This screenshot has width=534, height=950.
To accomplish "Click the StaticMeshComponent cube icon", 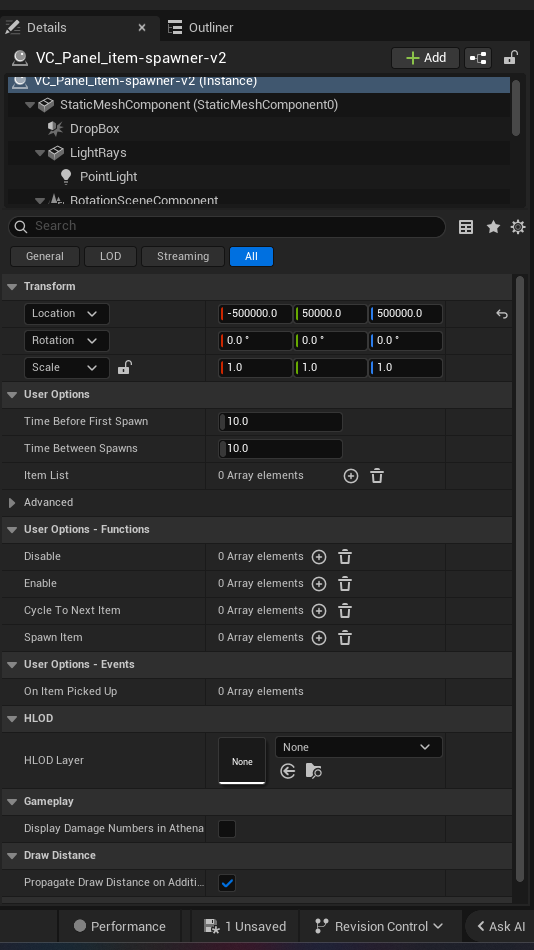I will 45,105.
